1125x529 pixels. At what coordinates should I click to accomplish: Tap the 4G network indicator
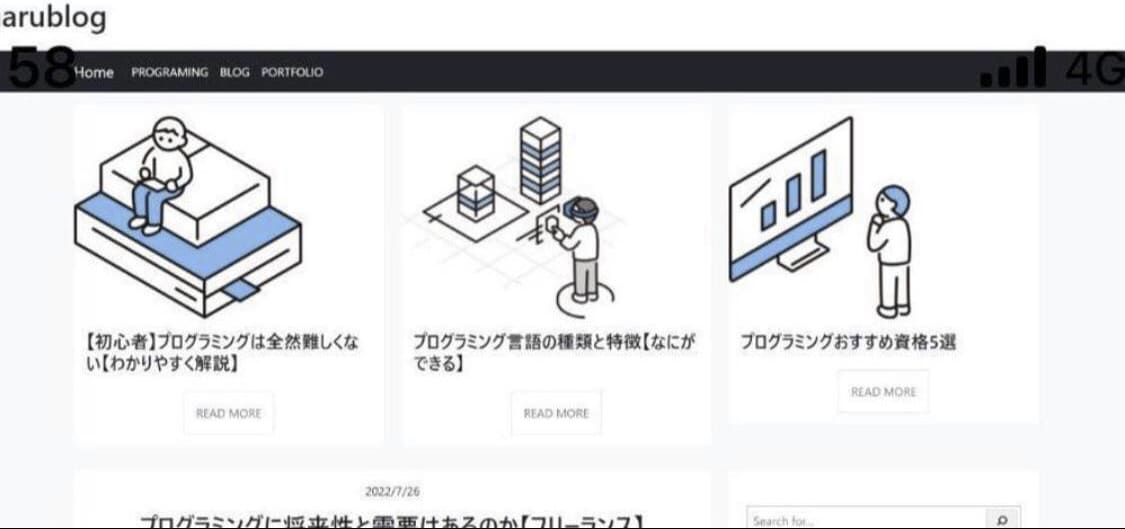point(1094,70)
